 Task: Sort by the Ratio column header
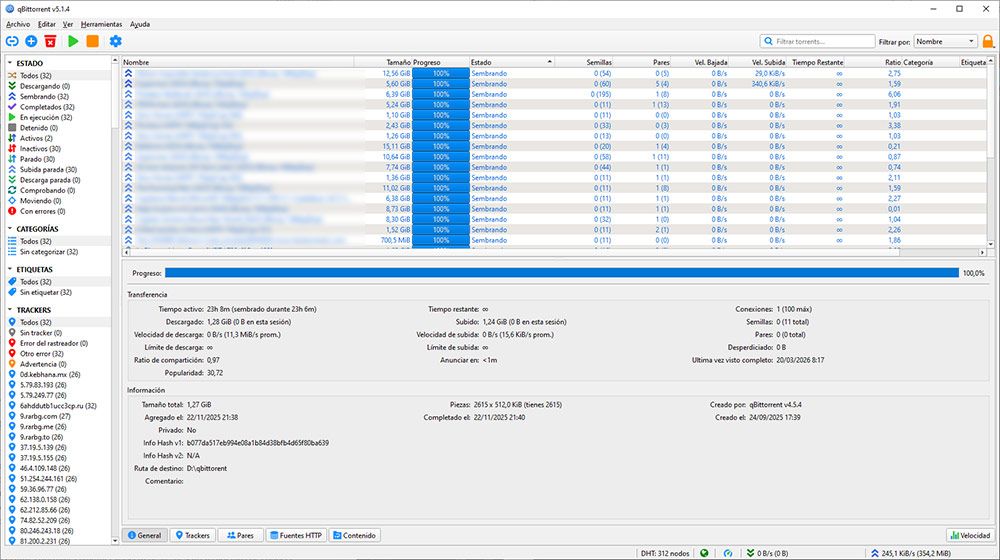874,62
